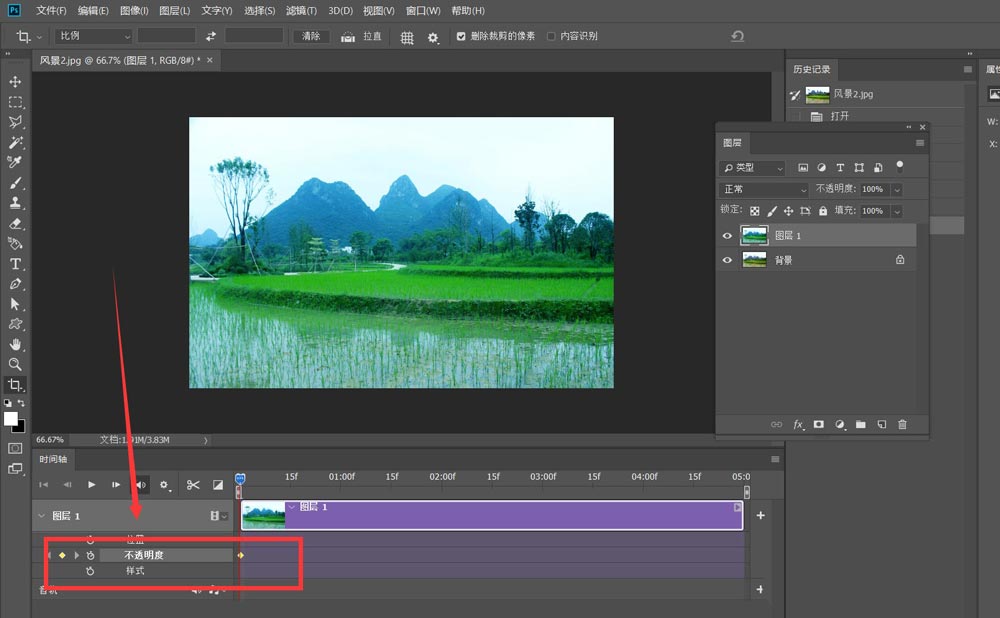Open 滤镜(T) menu

coord(301,11)
